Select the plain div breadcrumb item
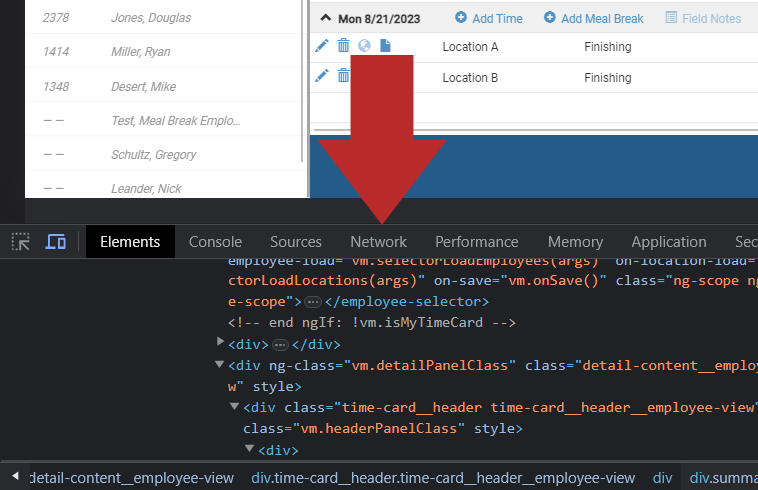 click(662, 478)
